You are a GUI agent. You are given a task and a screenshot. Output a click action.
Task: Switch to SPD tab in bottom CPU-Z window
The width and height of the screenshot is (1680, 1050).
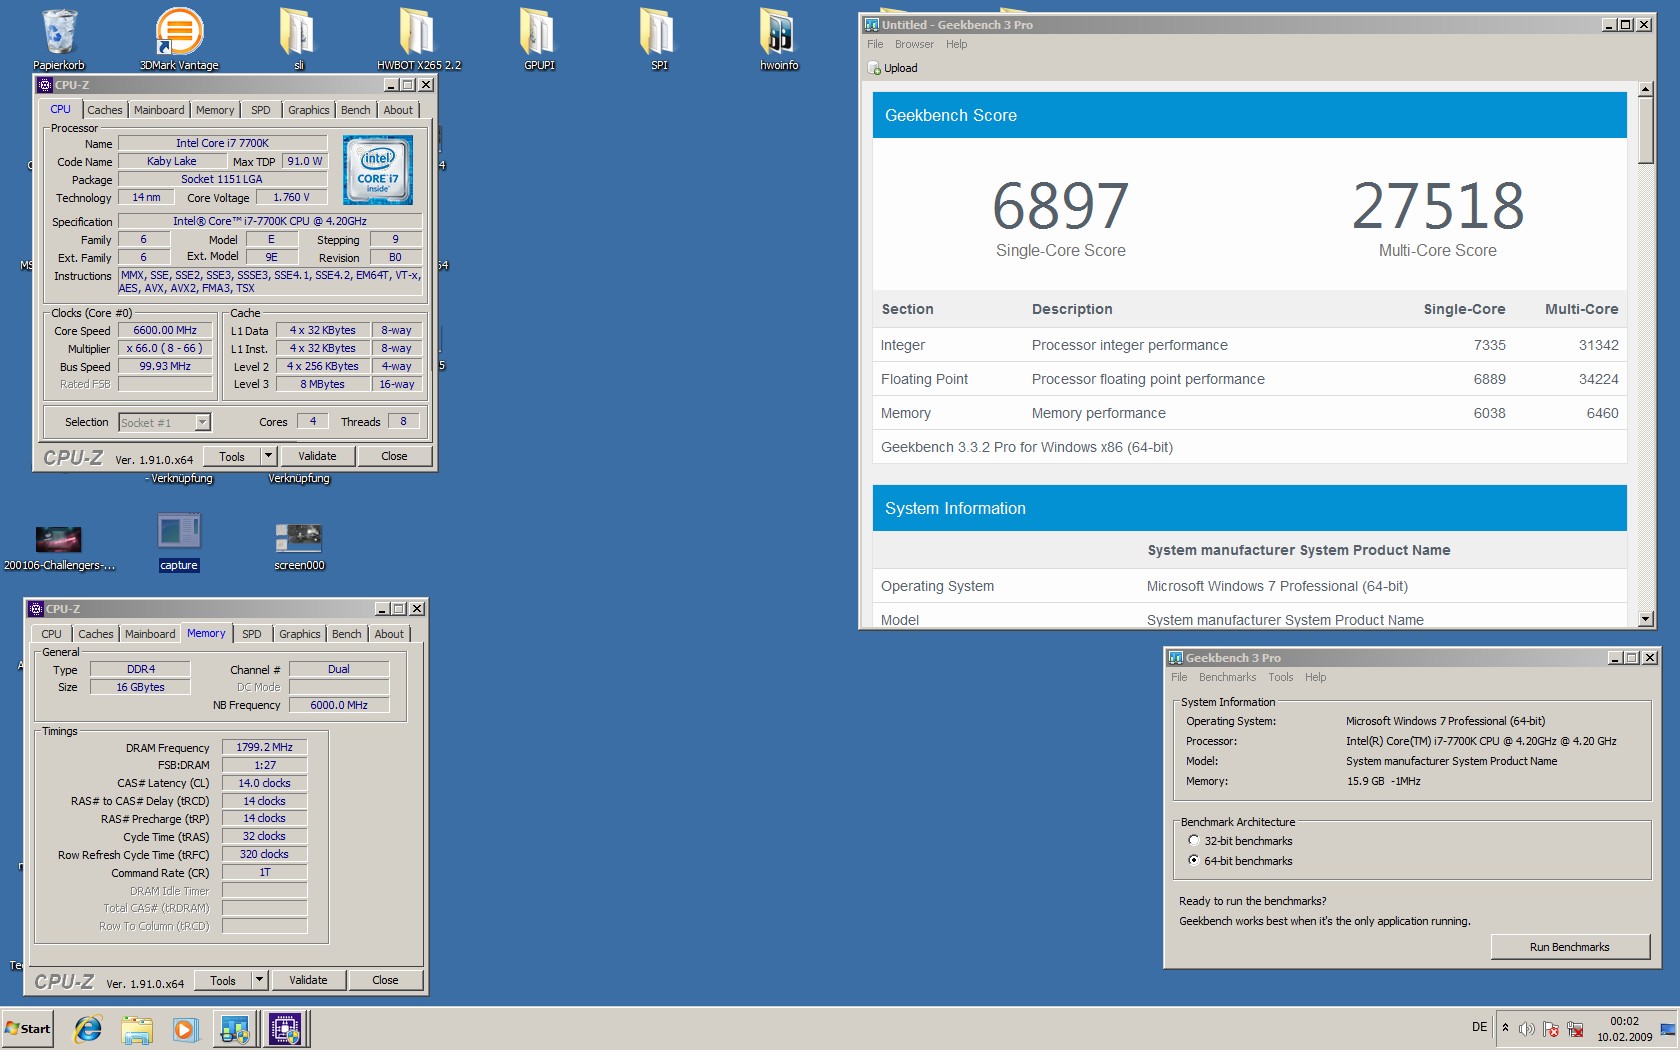[x=252, y=634]
